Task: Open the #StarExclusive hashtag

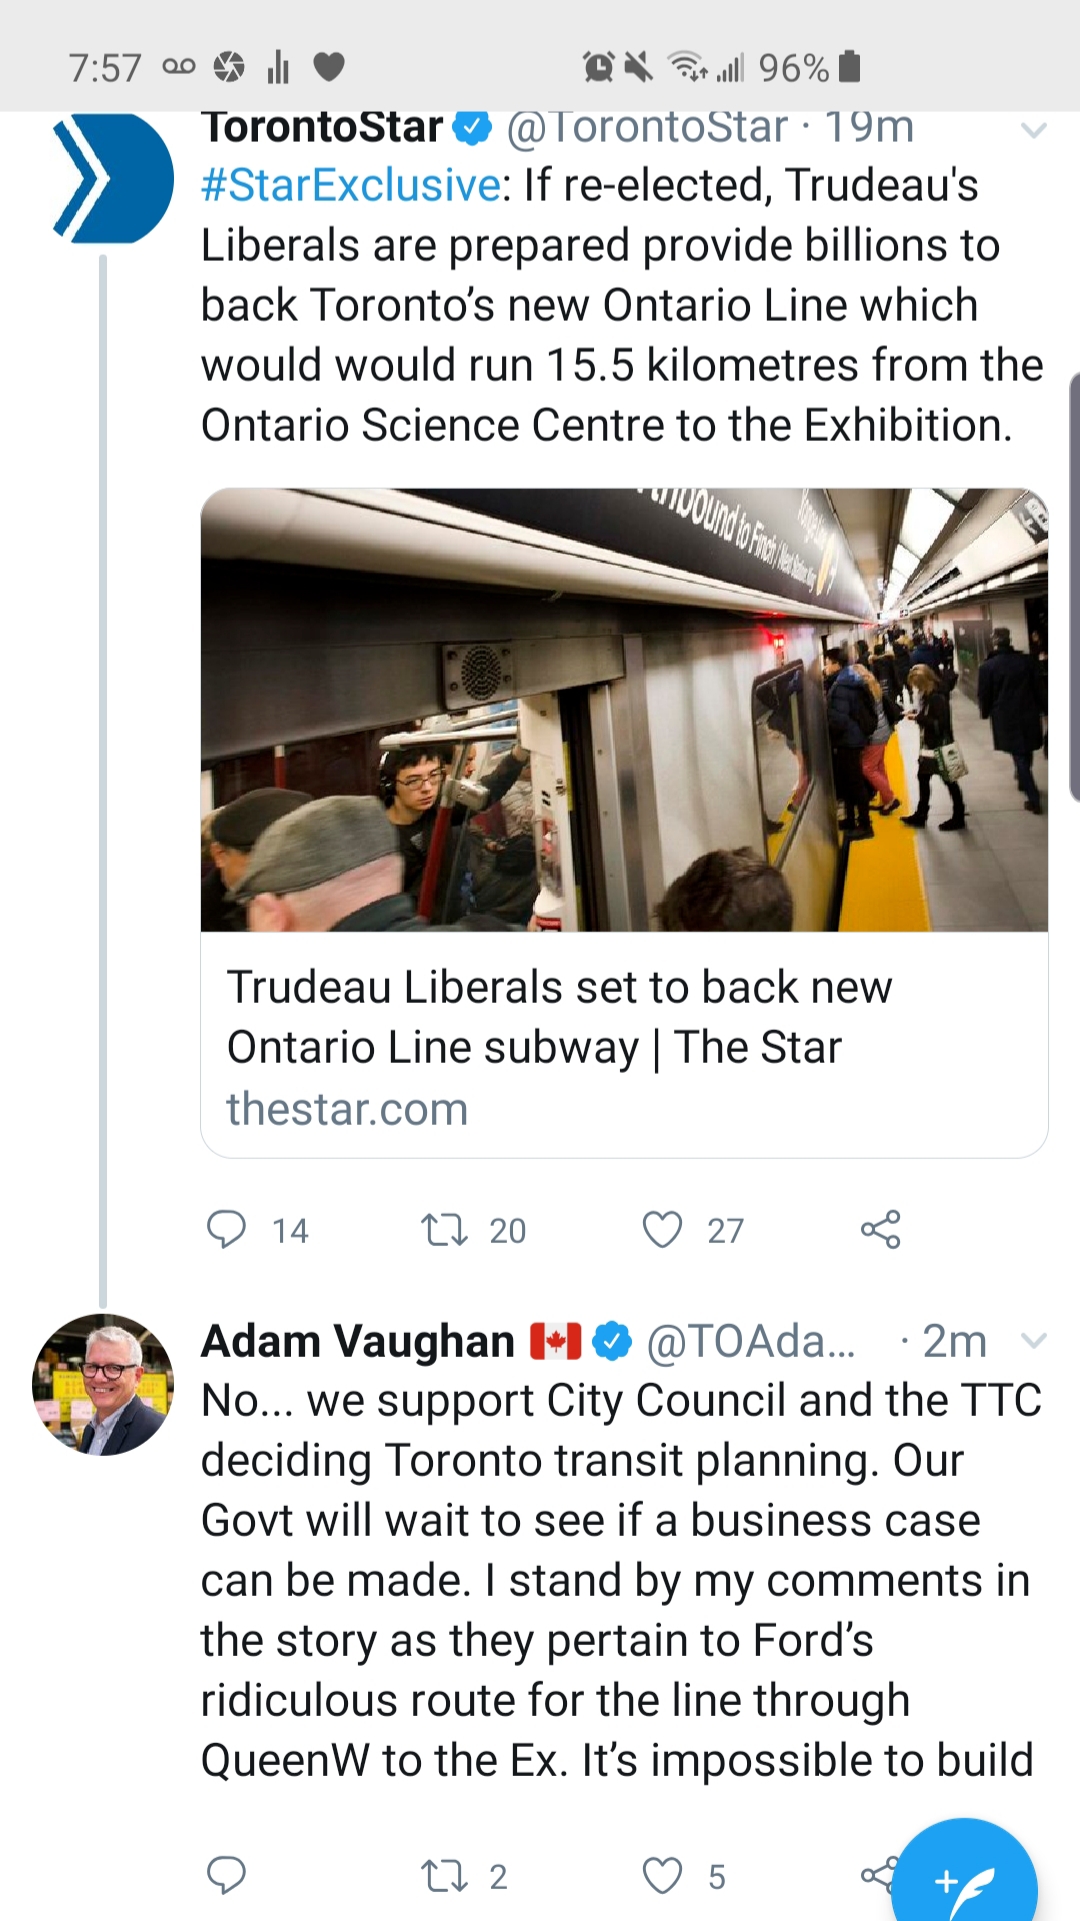Action: tap(351, 185)
